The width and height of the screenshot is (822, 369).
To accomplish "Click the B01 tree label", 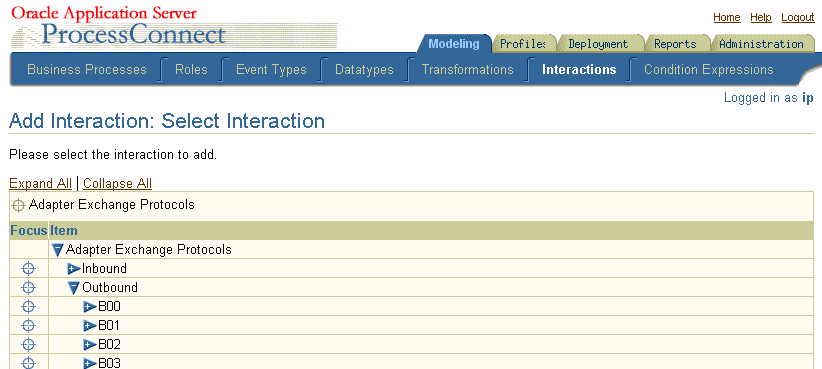I will 109,325.
